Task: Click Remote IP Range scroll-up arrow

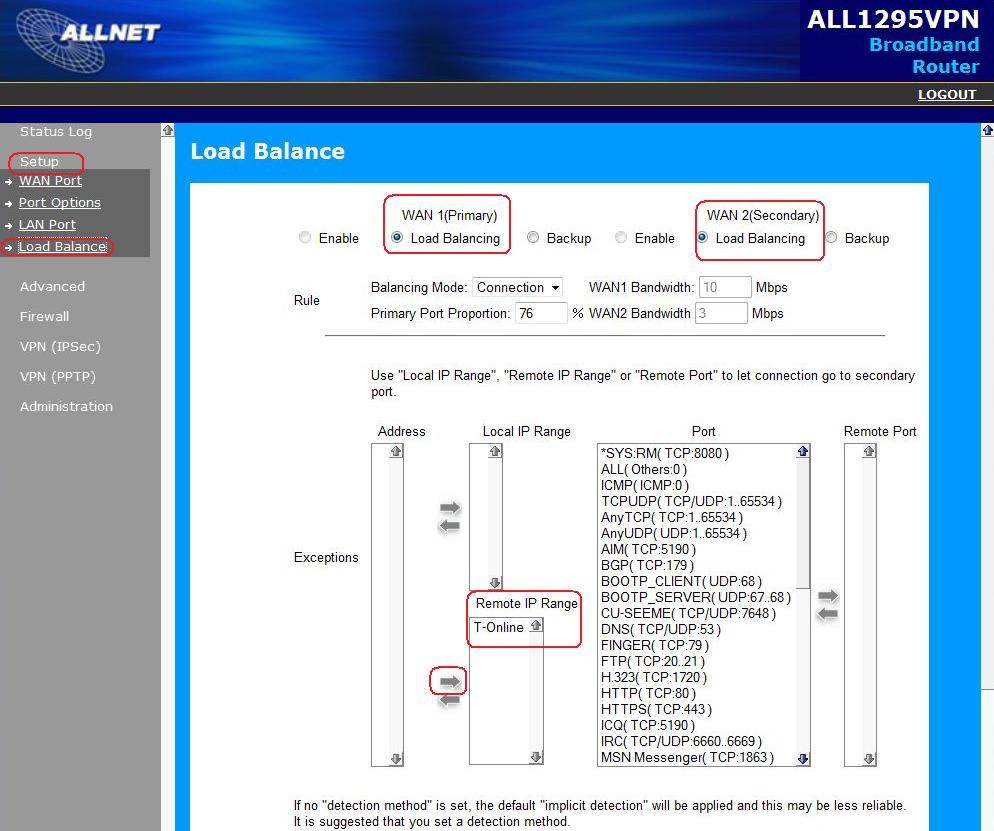Action: [536, 626]
